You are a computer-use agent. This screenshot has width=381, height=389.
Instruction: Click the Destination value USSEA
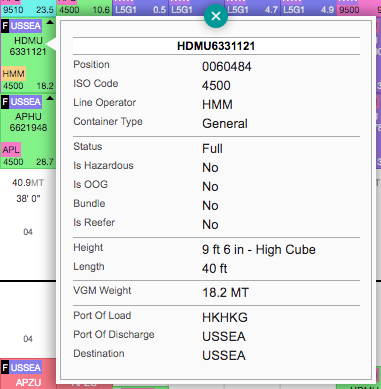click(224, 356)
